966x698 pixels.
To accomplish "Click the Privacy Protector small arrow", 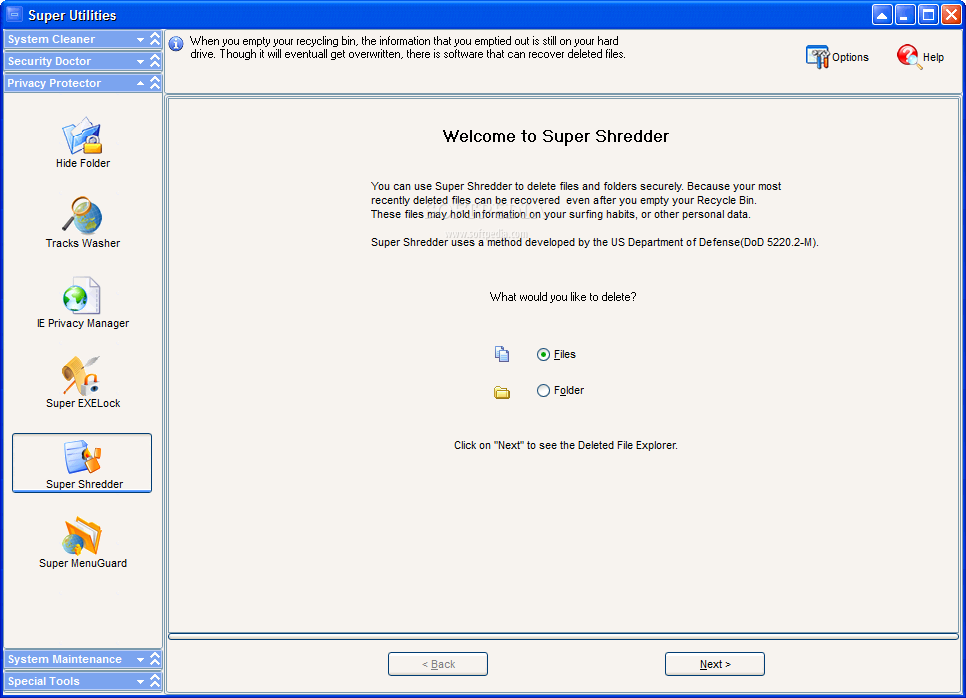I will click(x=140, y=83).
